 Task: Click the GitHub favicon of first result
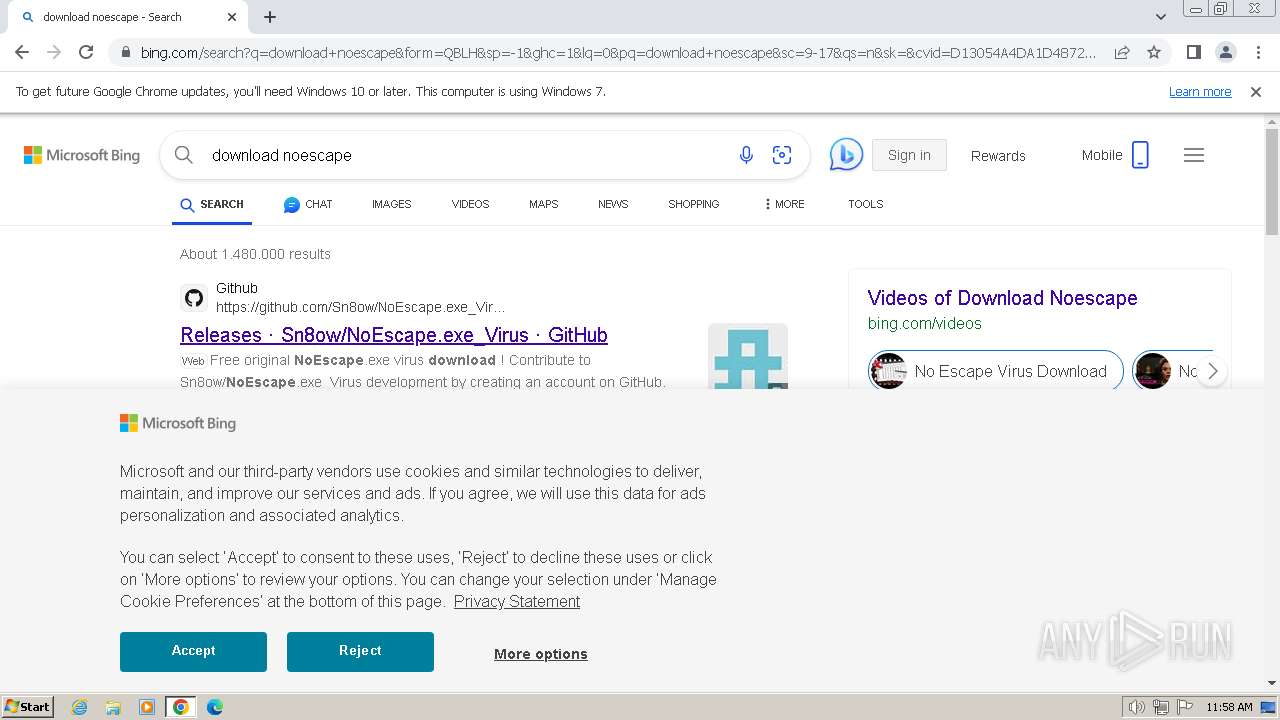pyautogui.click(x=194, y=298)
